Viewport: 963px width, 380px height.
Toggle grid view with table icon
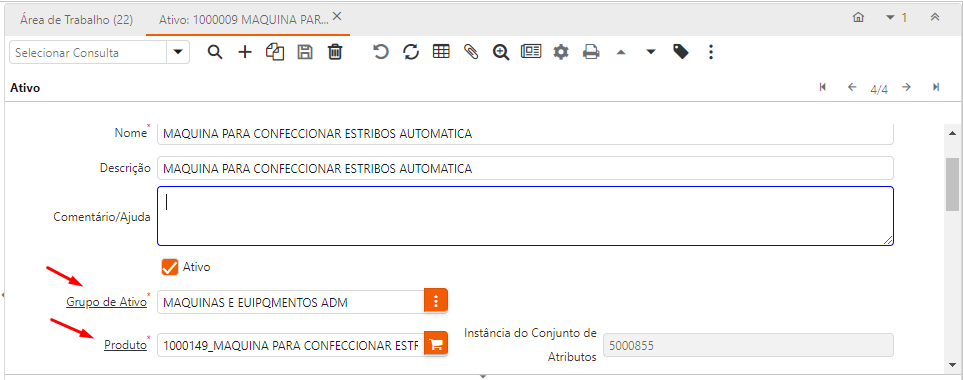[441, 52]
